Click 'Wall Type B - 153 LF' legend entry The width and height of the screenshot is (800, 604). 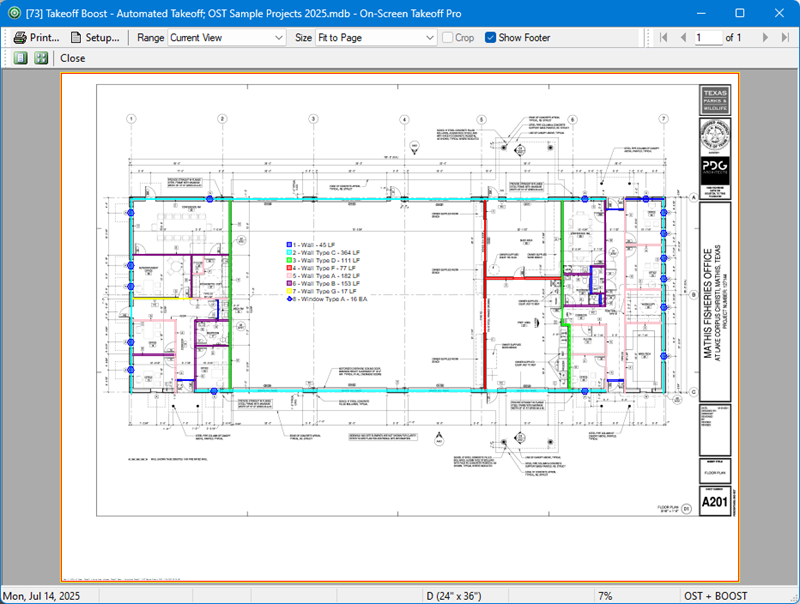(x=326, y=284)
